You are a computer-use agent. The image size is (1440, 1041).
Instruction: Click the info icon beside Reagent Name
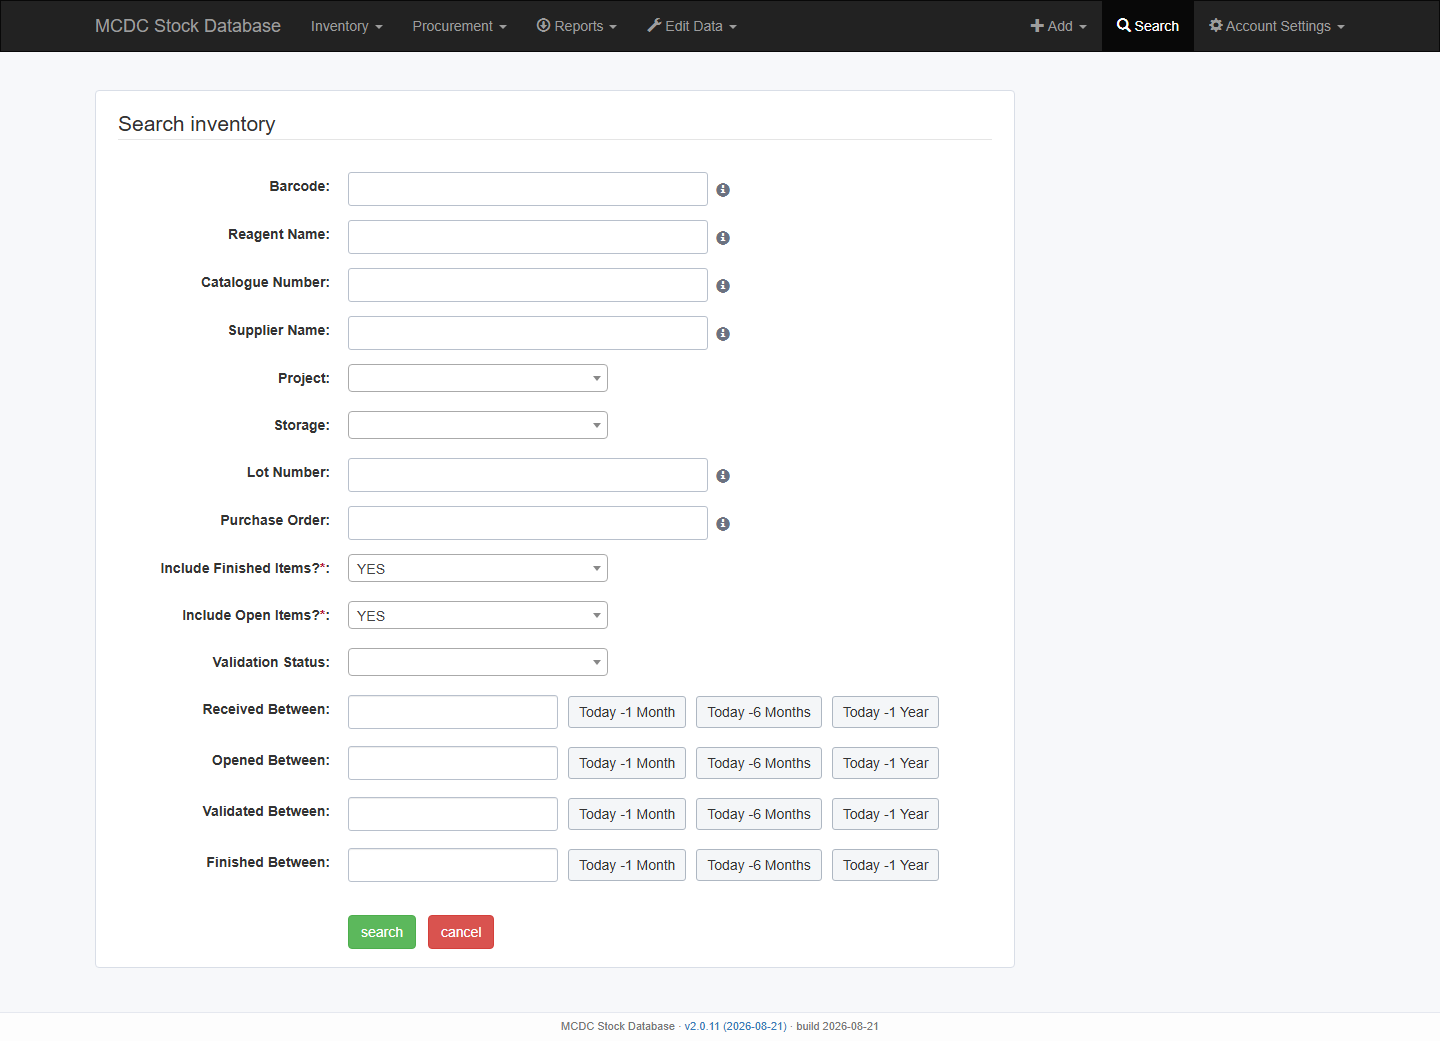pyautogui.click(x=723, y=238)
